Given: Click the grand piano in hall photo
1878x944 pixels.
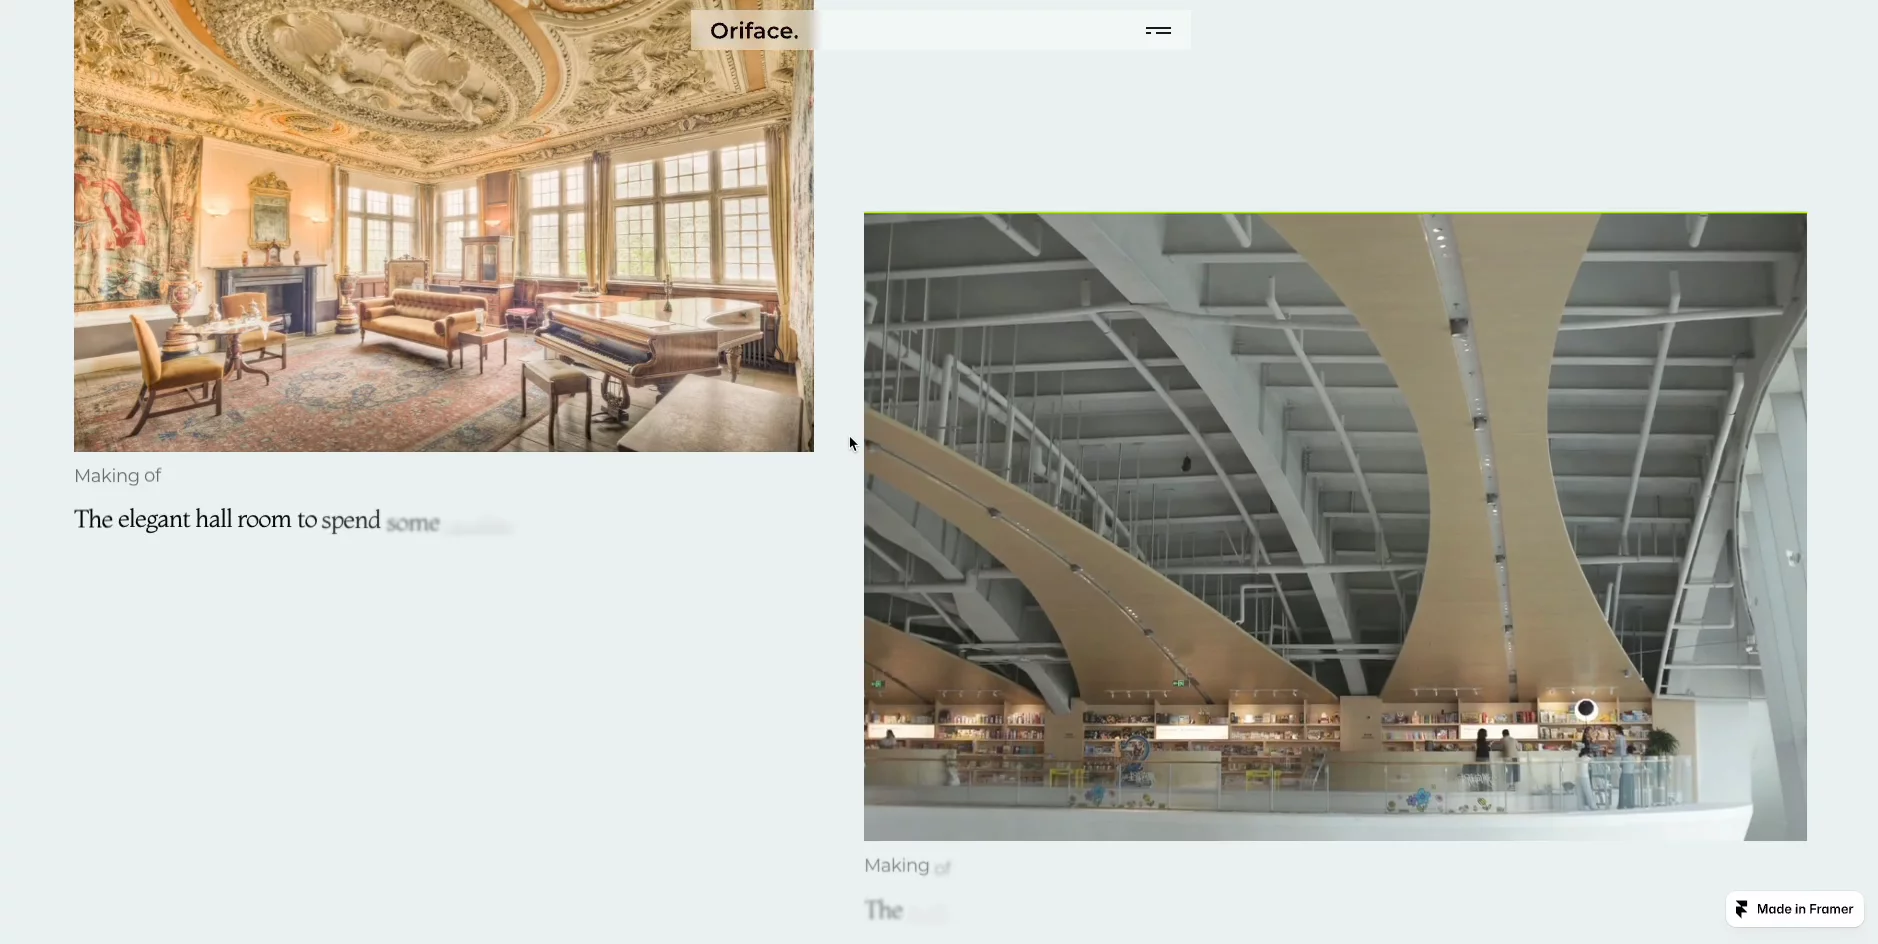Looking at the screenshot, I should tap(640, 350).
